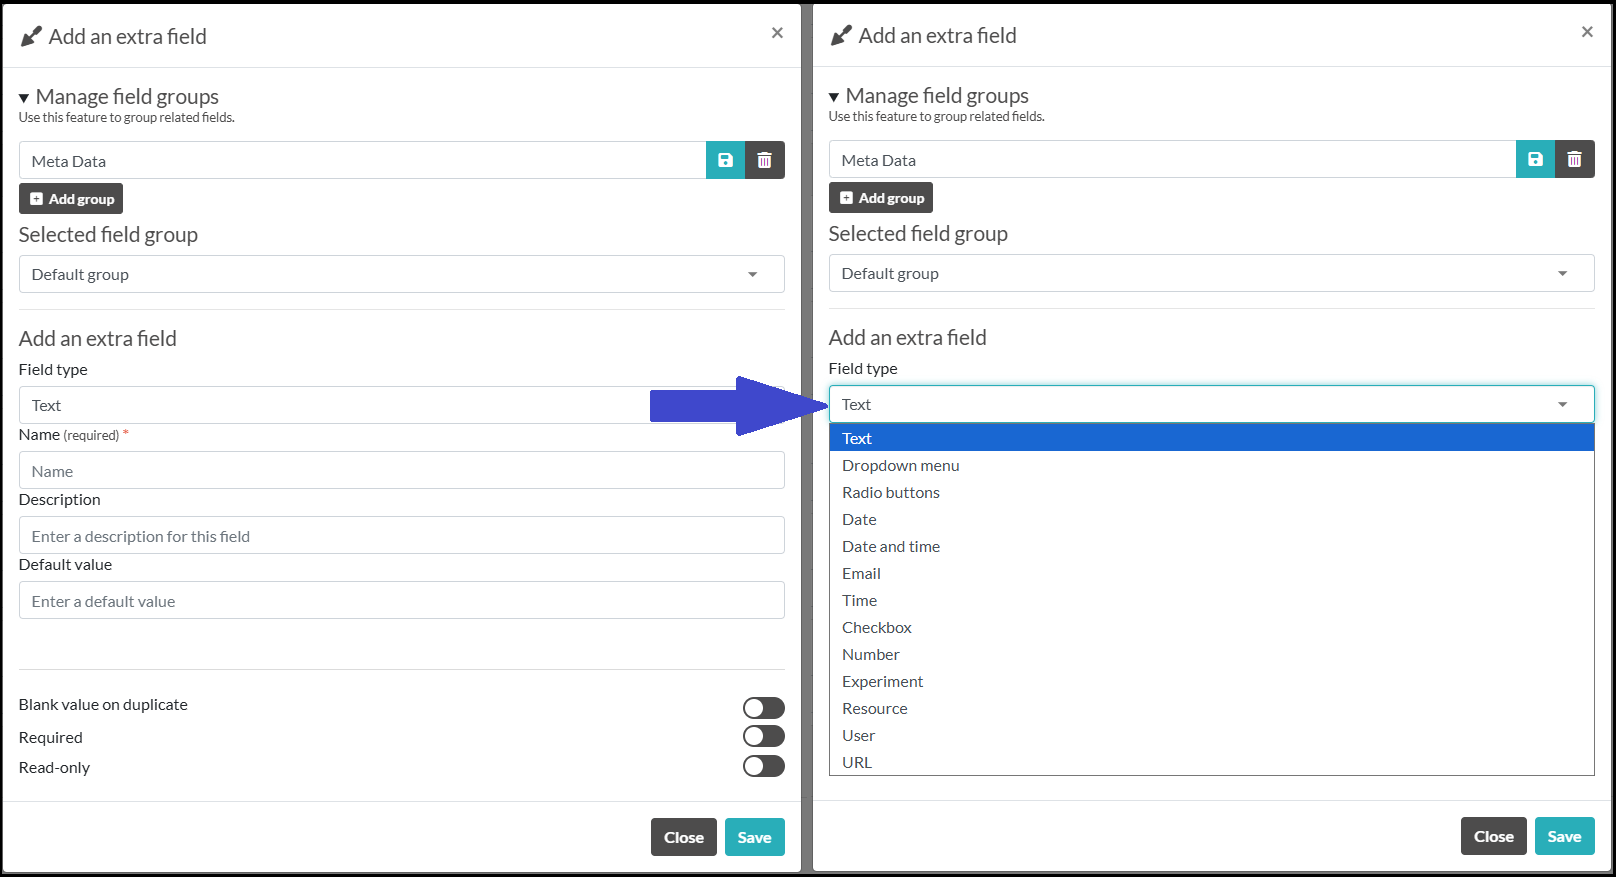
Task: Enable the Required toggle
Action: click(763, 736)
